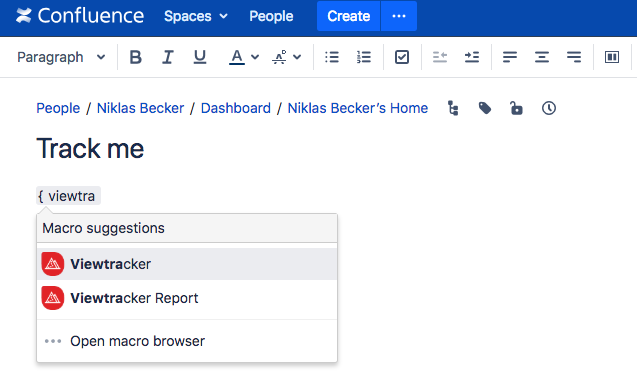Image resolution: width=637 pixels, height=384 pixels.
Task: Select the Viewtracker Report macro suggestion
Action: click(187, 298)
